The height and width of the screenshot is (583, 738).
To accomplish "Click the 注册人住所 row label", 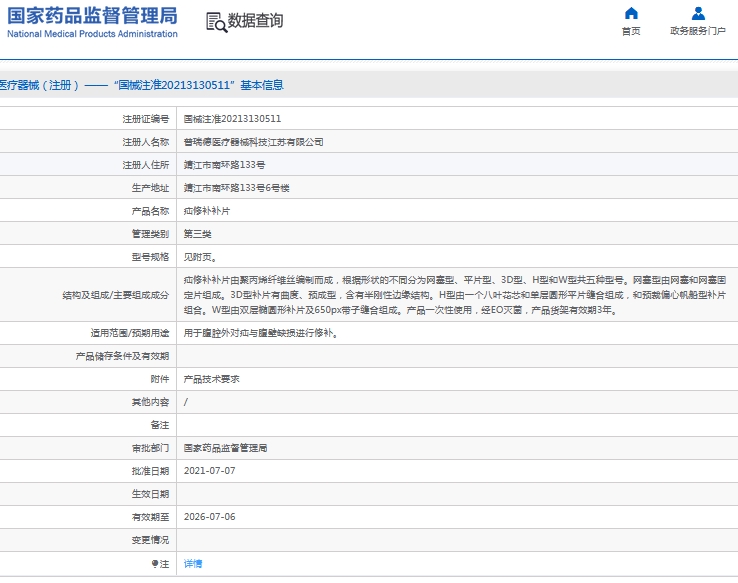I will pos(145,165).
